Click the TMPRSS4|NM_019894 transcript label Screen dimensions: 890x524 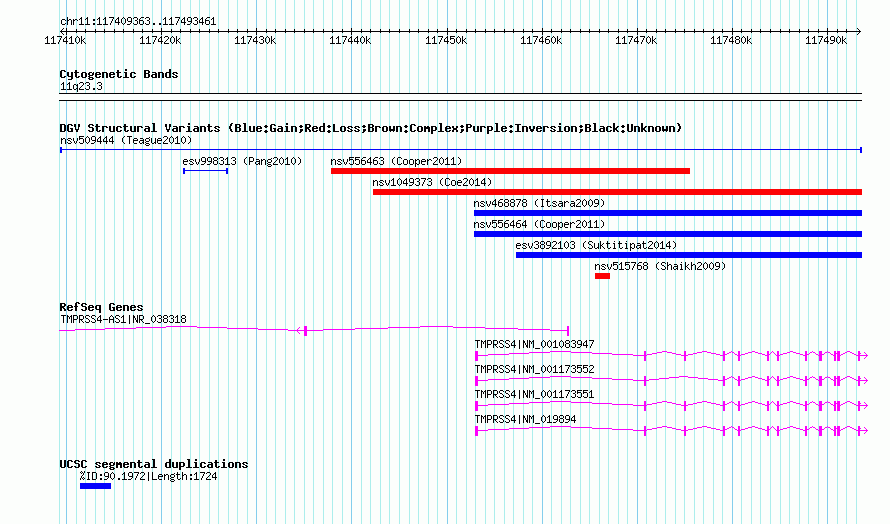(525, 419)
